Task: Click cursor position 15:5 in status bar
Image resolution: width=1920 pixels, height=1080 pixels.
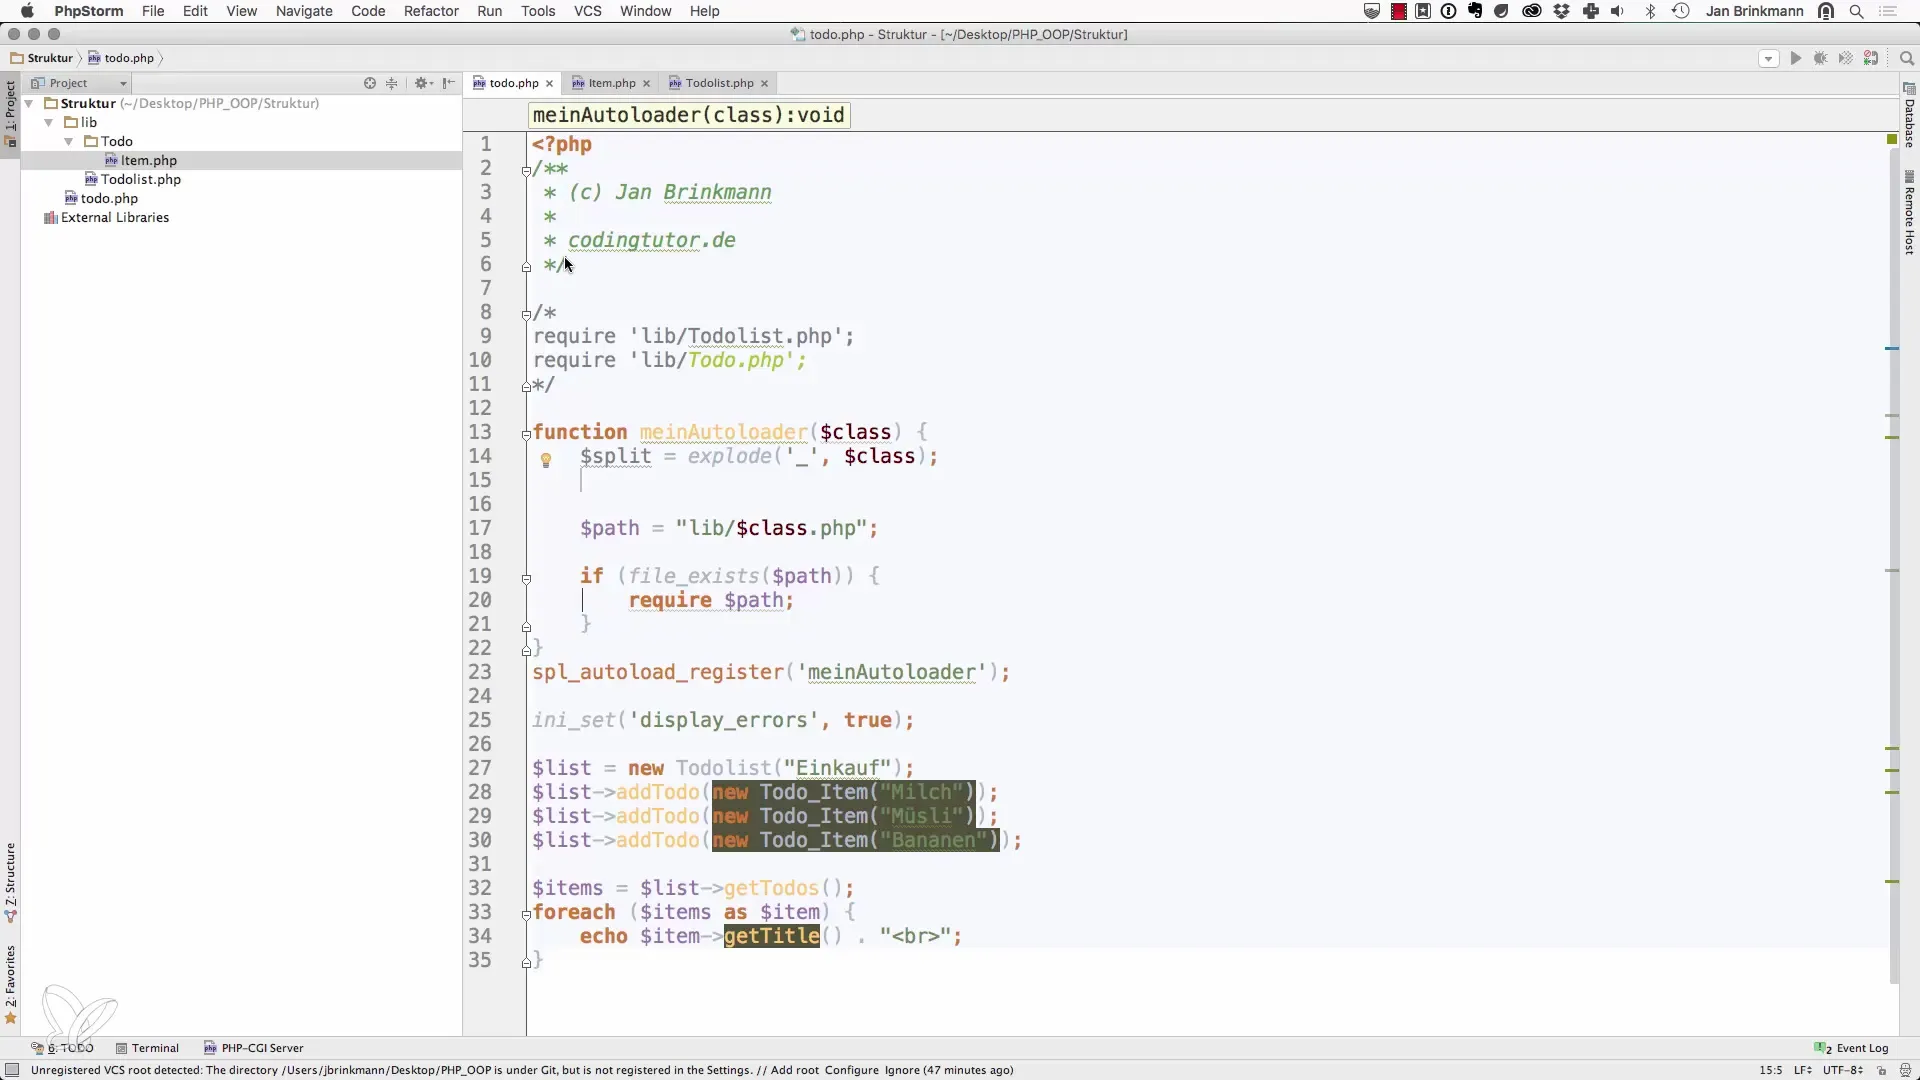Action: point(1770,1070)
